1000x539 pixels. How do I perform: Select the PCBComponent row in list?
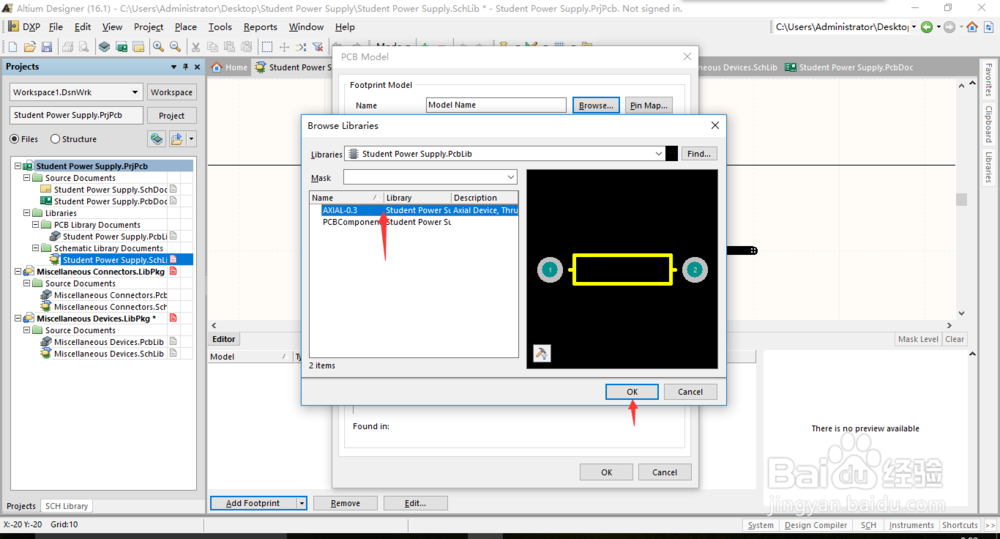pos(414,222)
